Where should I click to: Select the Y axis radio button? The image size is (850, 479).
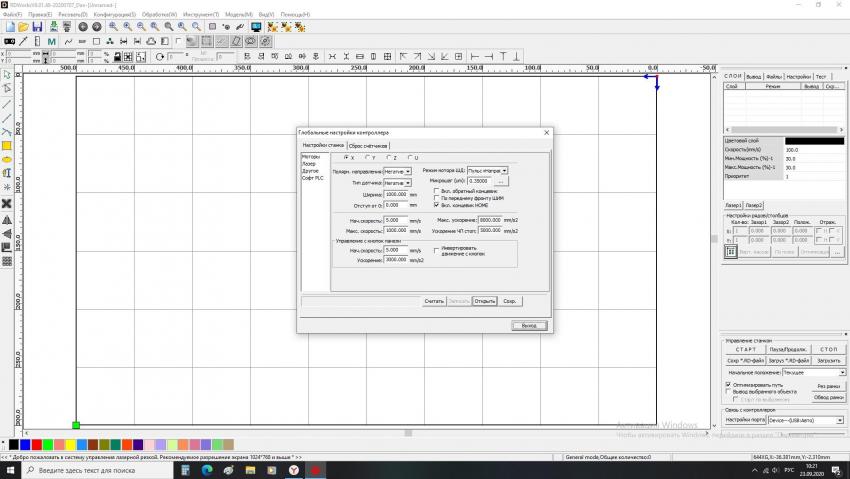pyautogui.click(x=367, y=158)
